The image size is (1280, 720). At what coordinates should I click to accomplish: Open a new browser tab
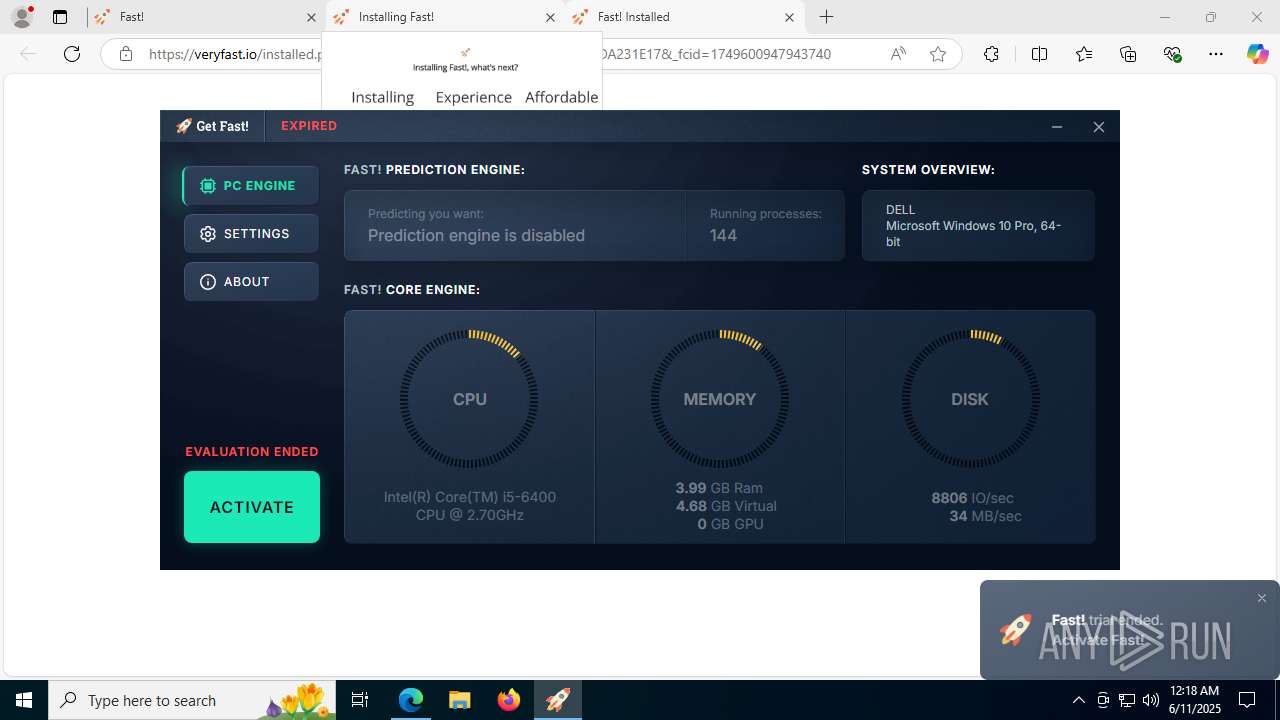826,17
